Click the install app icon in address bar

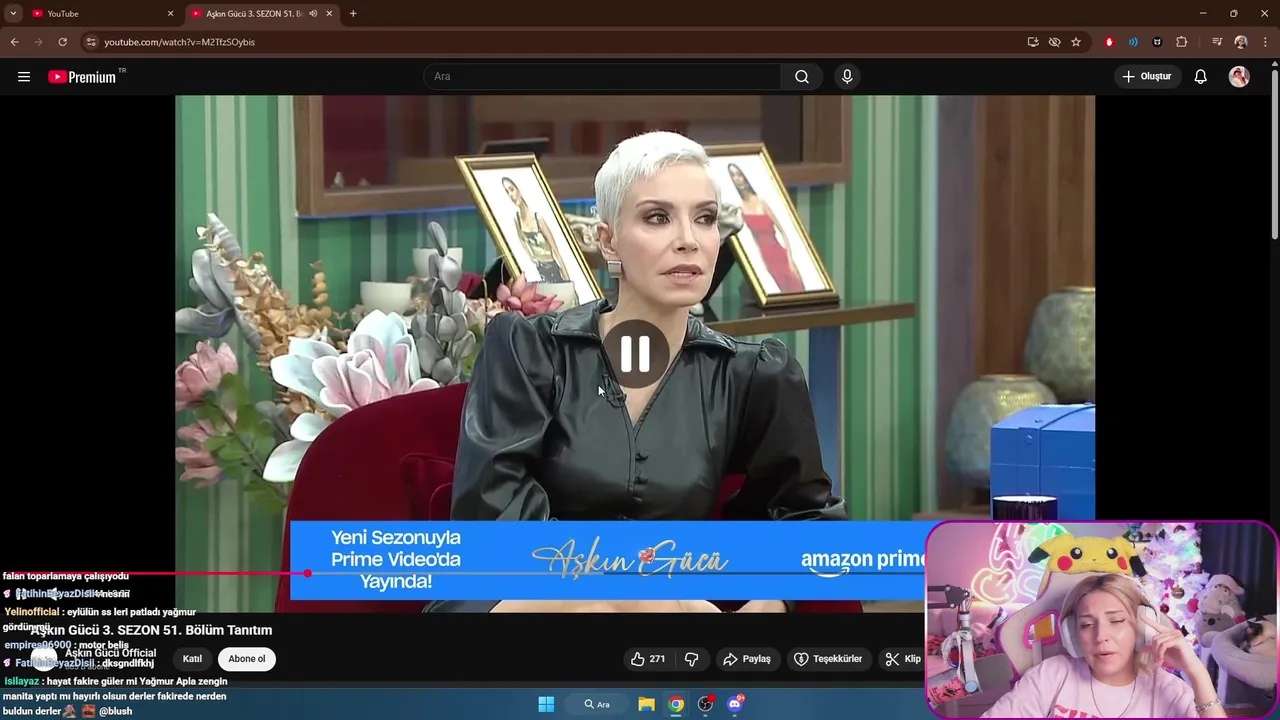tap(1033, 42)
